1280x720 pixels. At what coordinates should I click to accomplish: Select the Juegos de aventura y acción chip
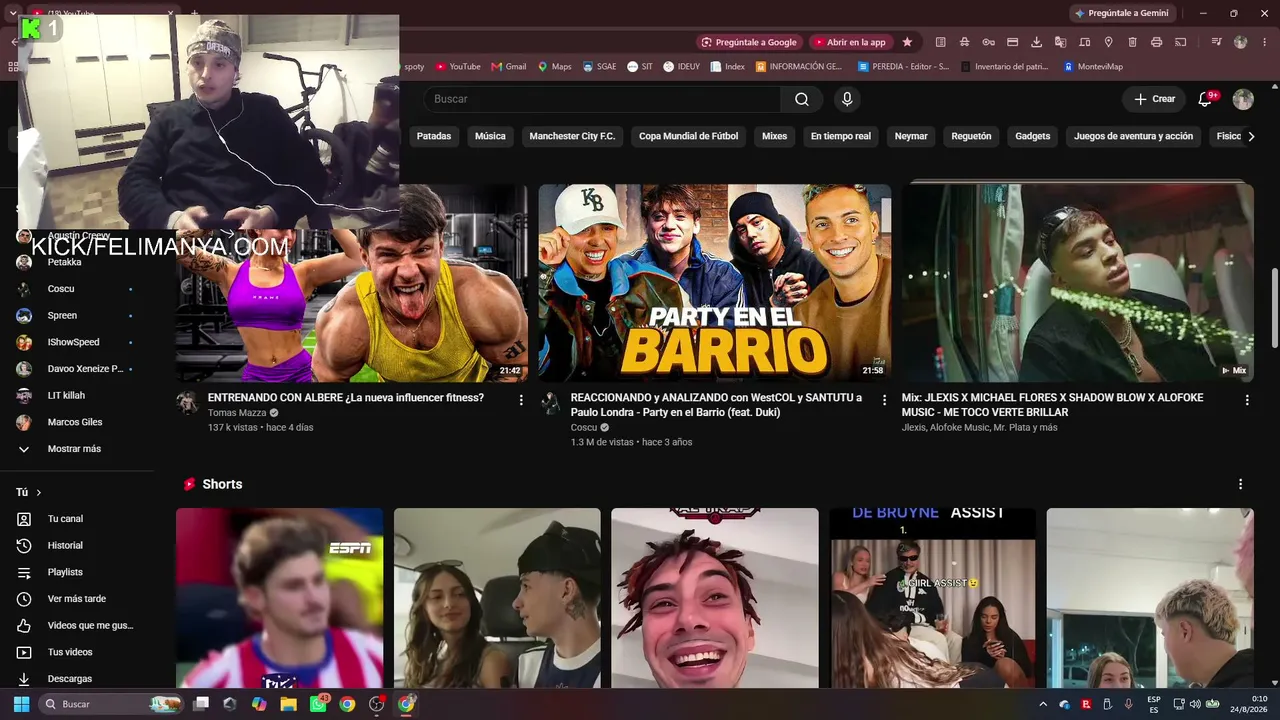pos(1134,136)
